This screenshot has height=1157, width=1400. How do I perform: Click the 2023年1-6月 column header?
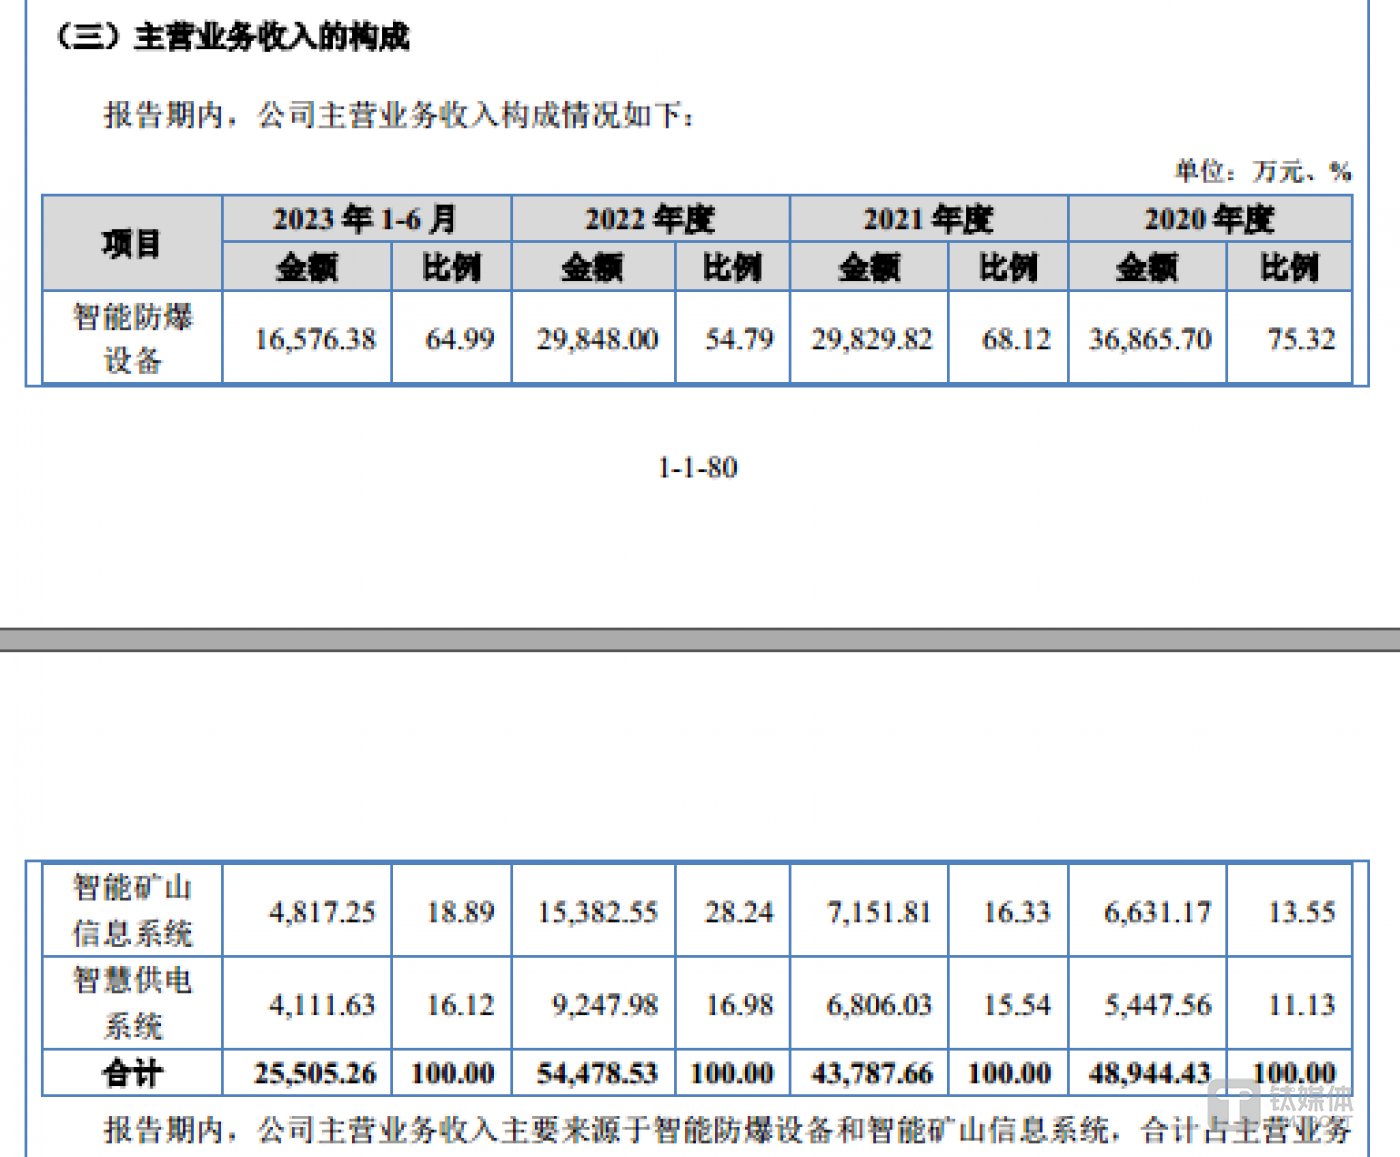[366, 219]
